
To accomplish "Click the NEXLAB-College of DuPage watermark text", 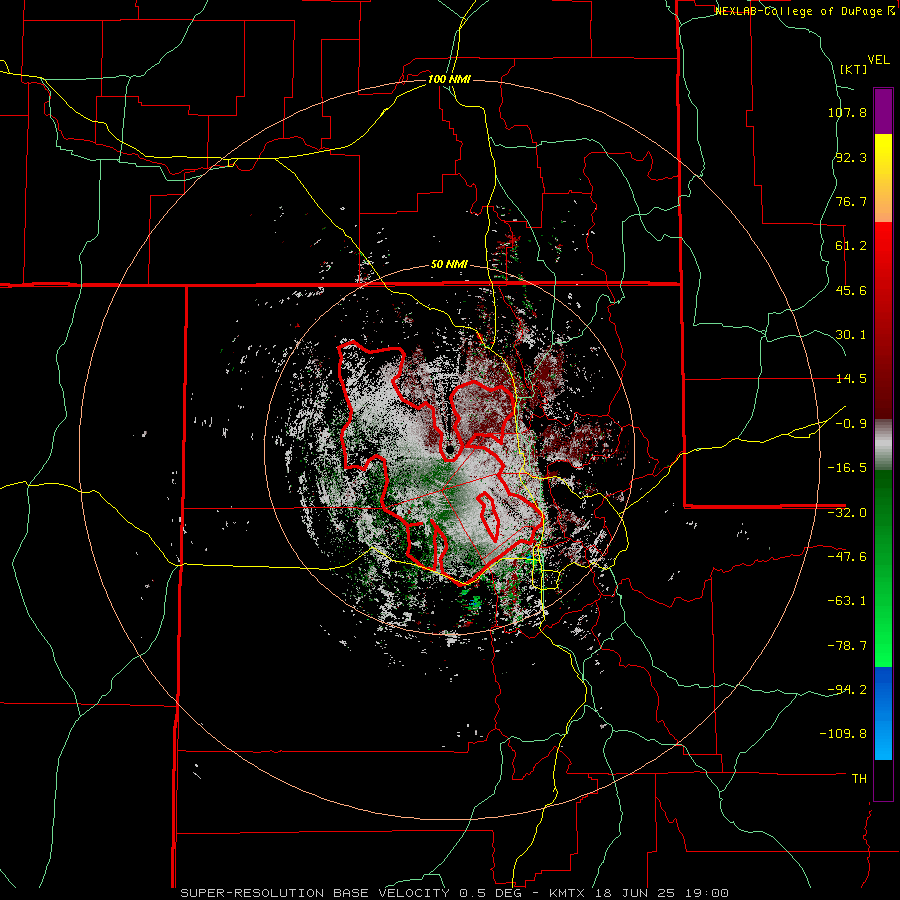I will coord(804,11).
